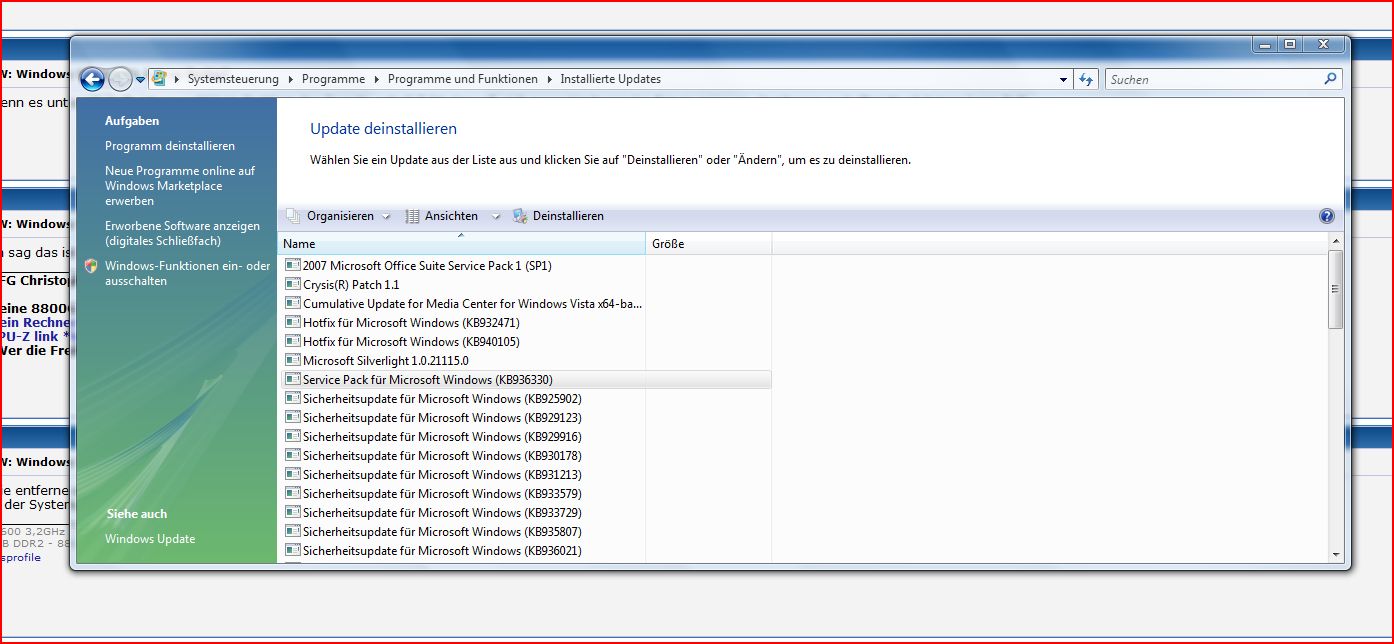
Task: Click Programme in the breadcrumb
Action: point(333,79)
